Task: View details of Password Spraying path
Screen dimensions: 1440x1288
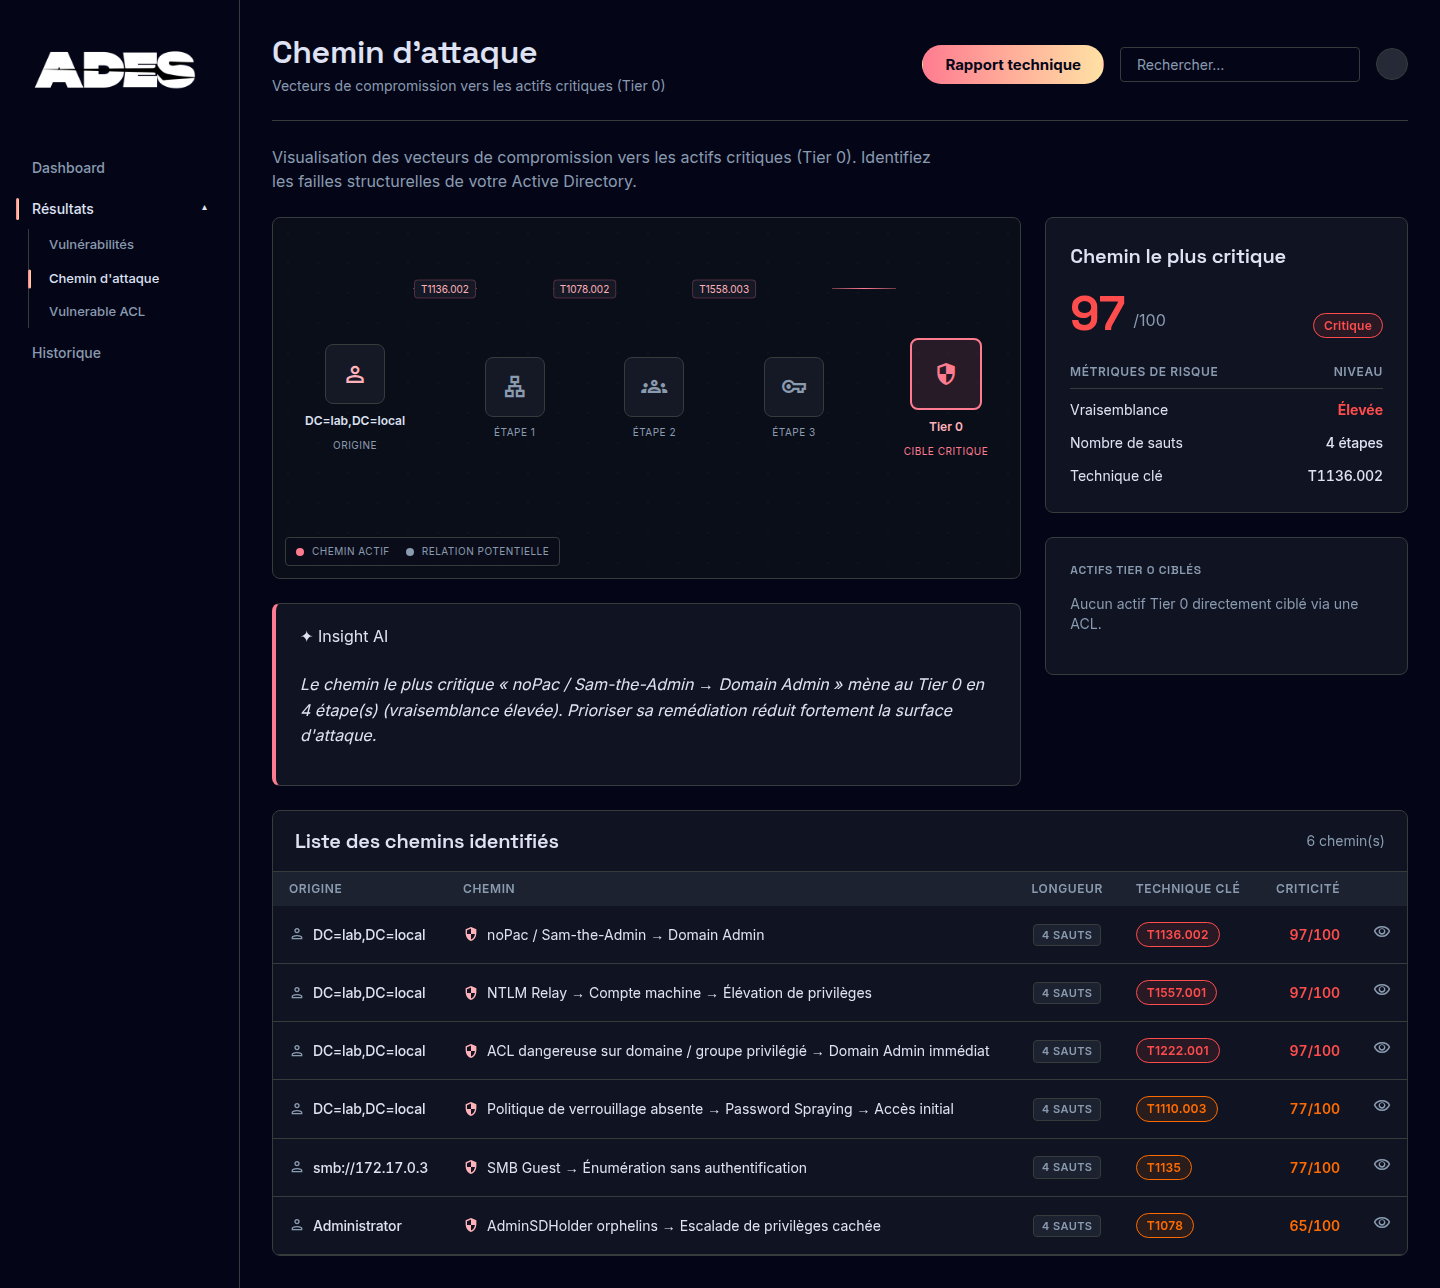Action: tap(1382, 1106)
